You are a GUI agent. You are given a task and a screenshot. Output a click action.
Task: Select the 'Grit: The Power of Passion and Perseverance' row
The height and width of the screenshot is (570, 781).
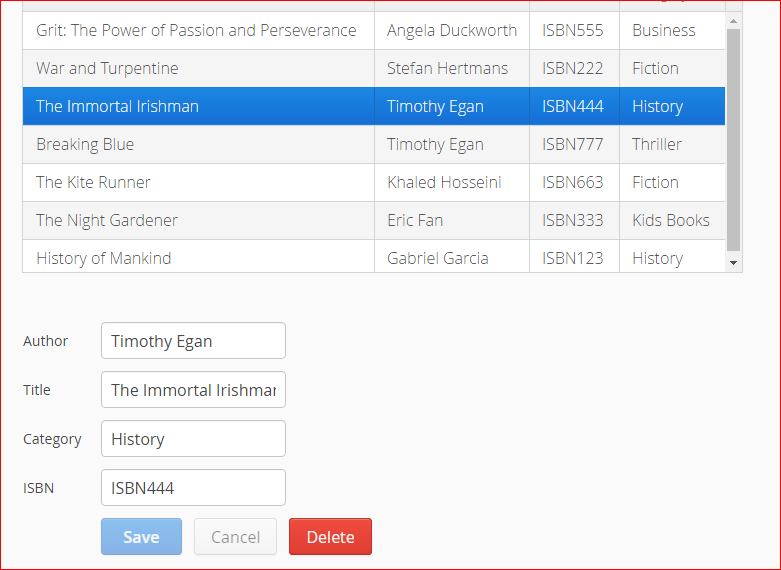[374, 30]
